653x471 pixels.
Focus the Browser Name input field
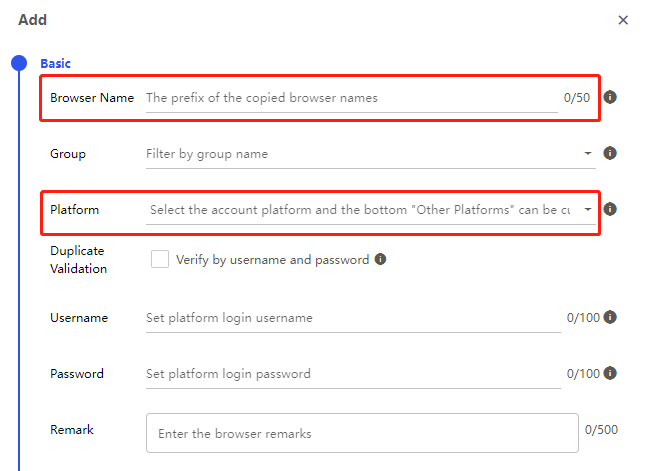(x=350, y=98)
